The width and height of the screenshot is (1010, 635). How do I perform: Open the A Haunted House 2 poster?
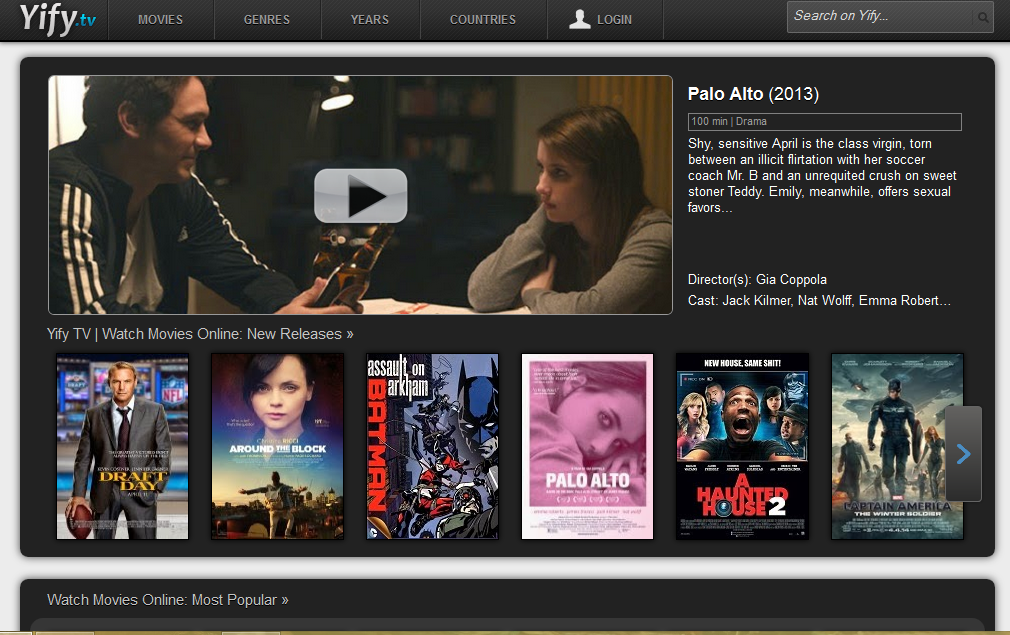click(742, 446)
